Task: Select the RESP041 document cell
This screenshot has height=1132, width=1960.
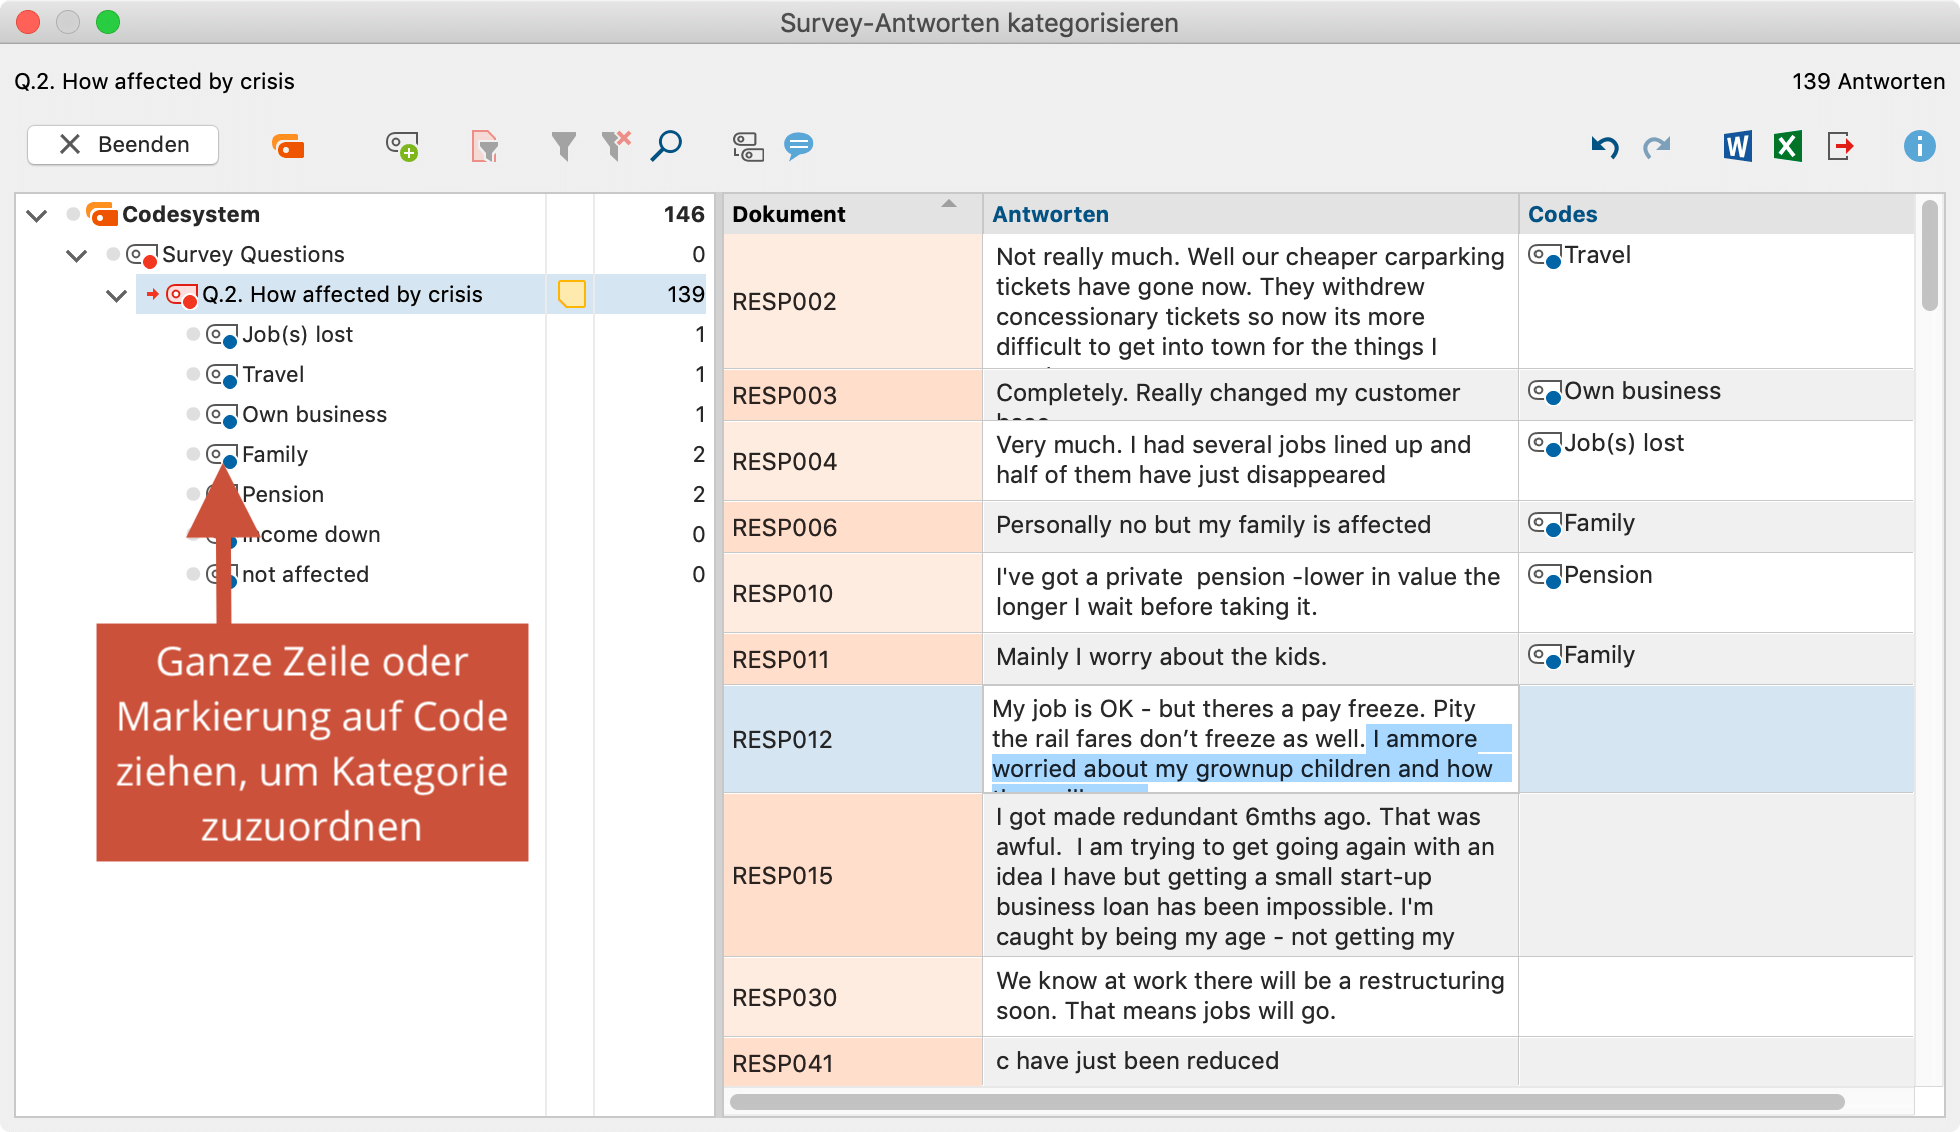Action: (x=852, y=1062)
